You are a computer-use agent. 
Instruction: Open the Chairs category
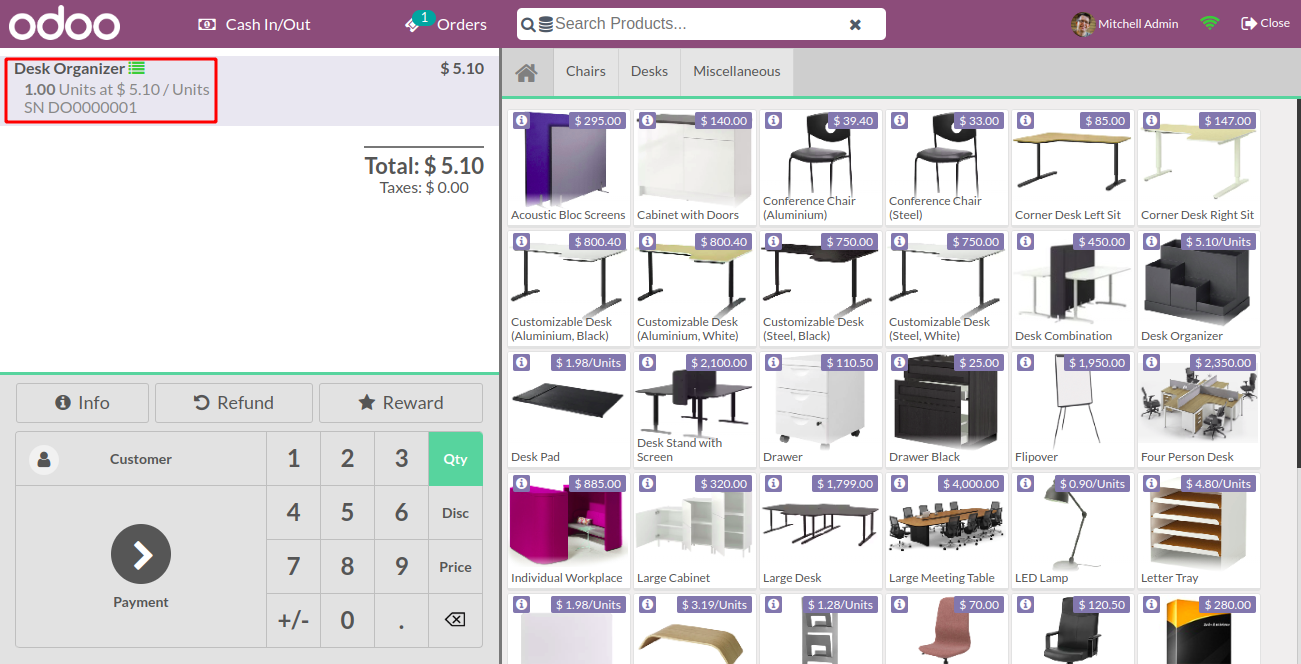click(x=585, y=71)
